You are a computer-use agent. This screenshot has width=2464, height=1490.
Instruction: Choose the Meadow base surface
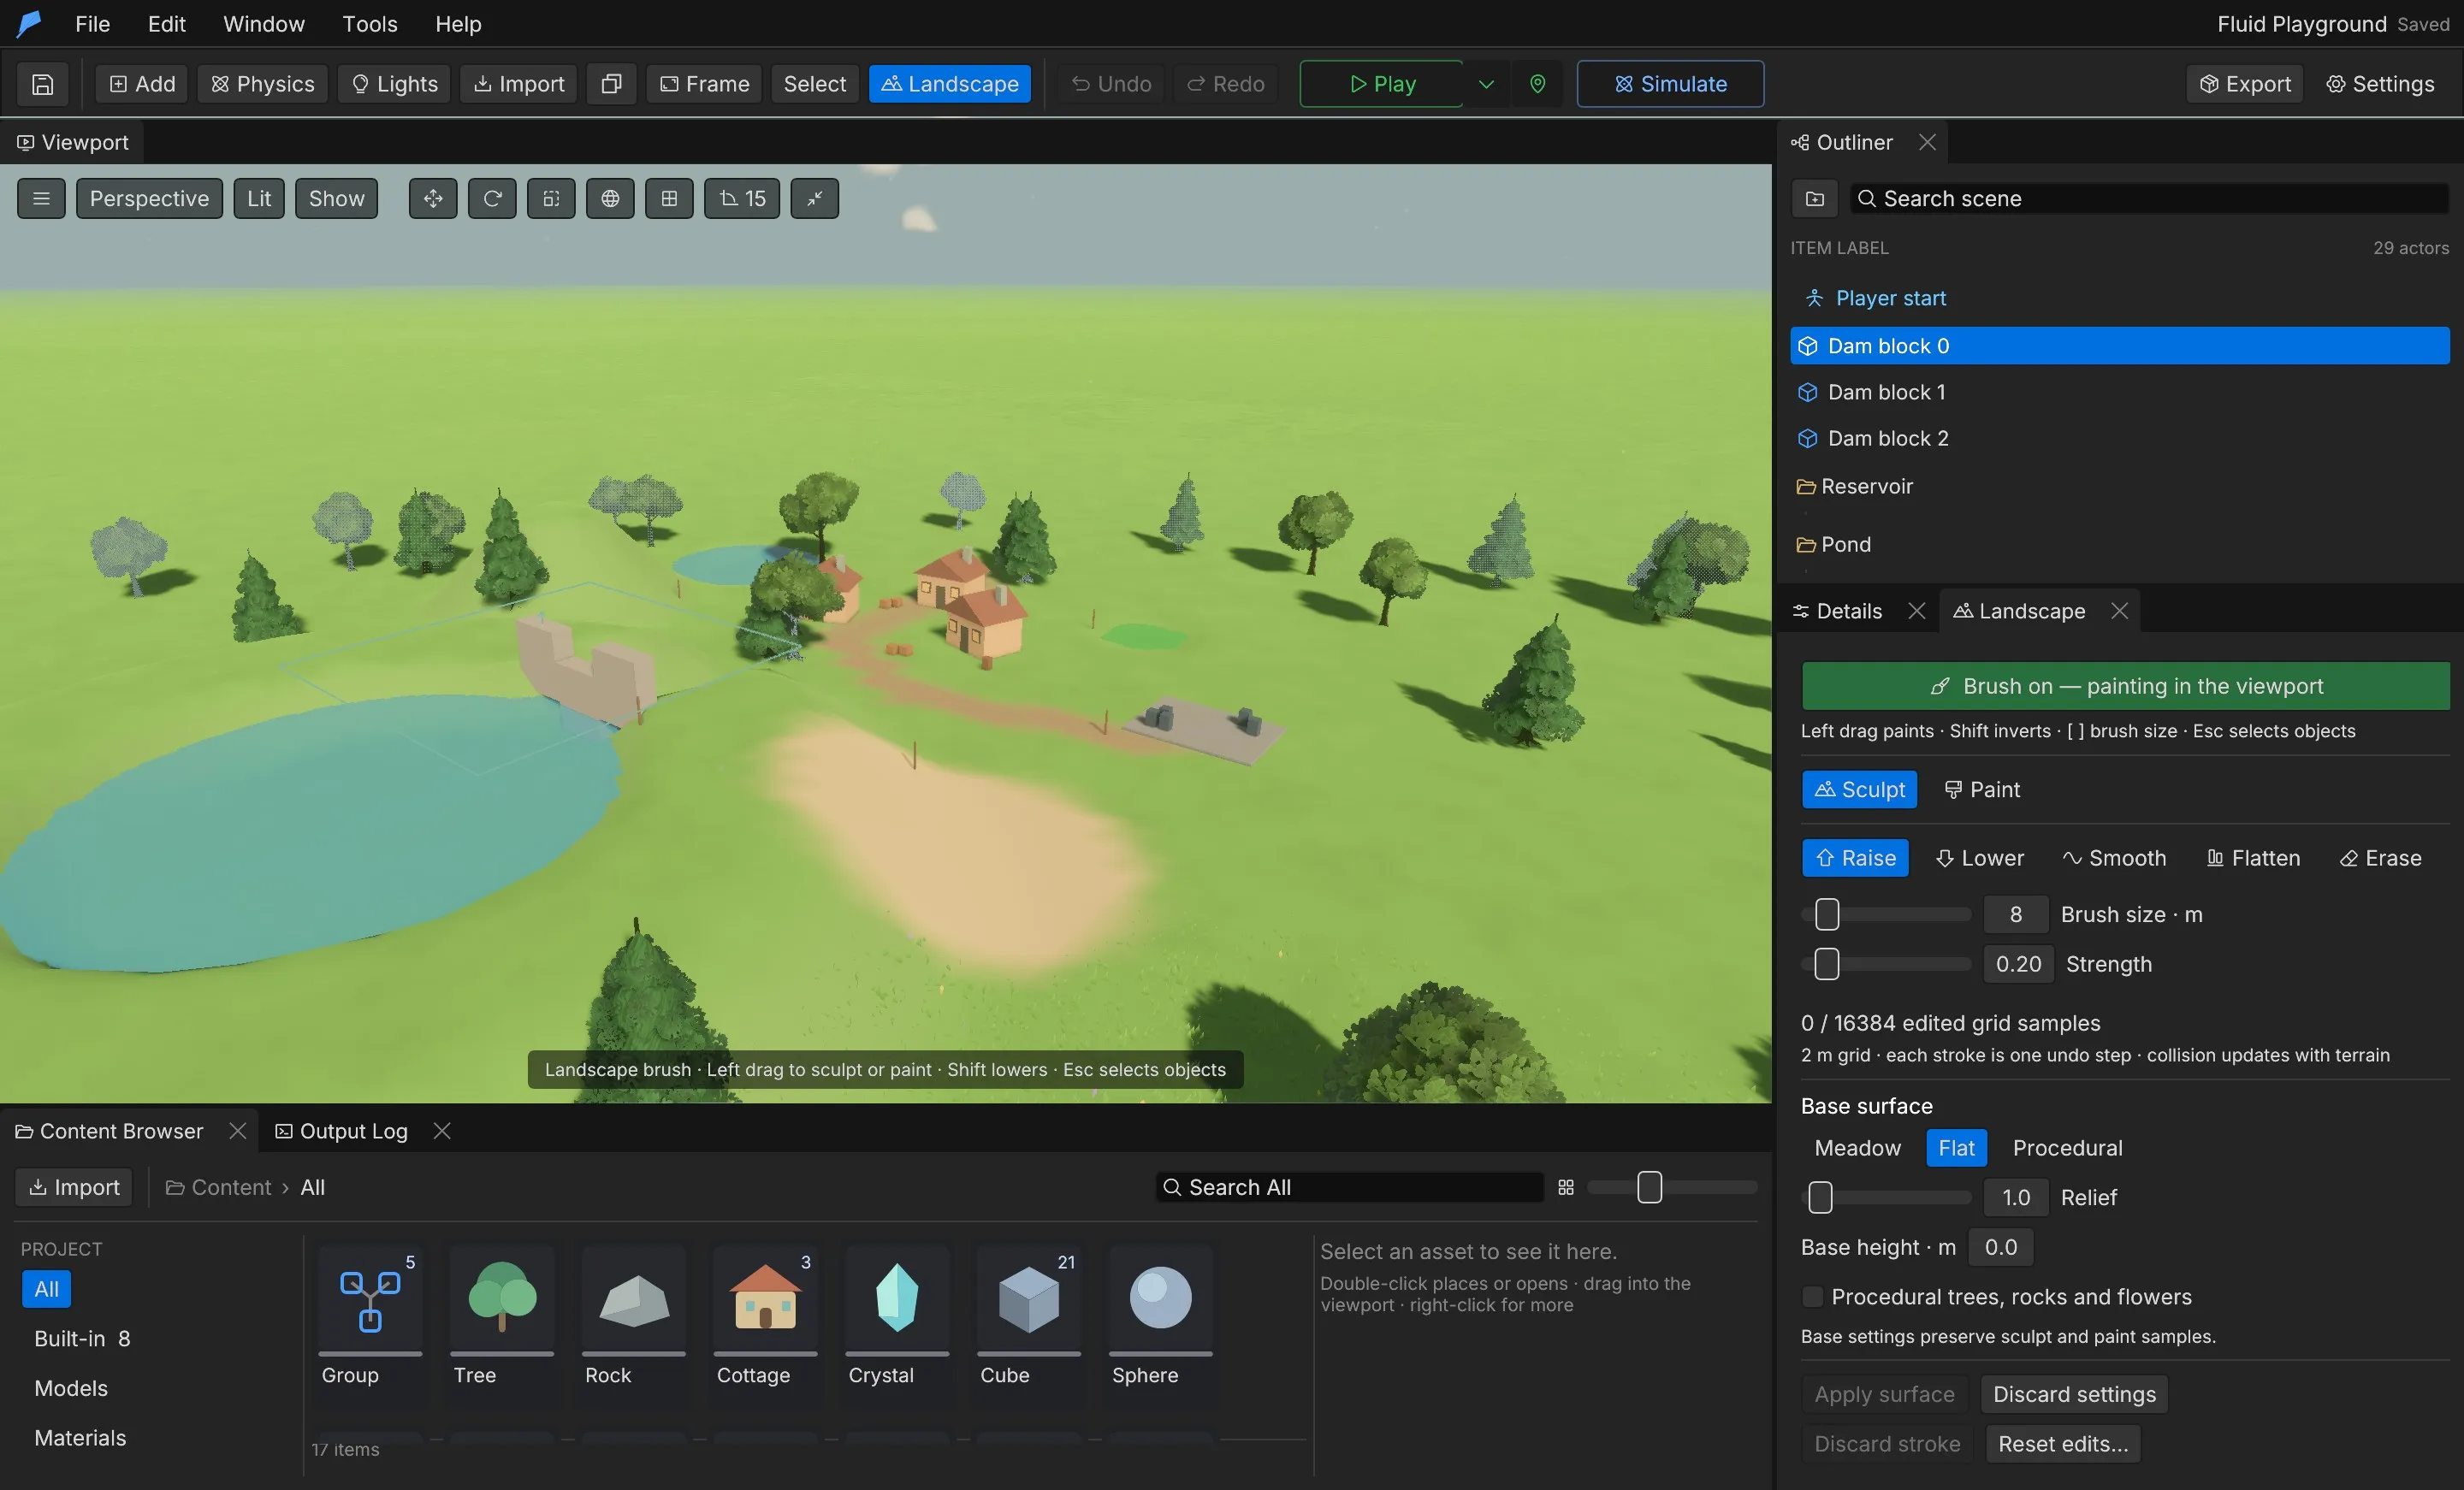click(x=1857, y=1148)
